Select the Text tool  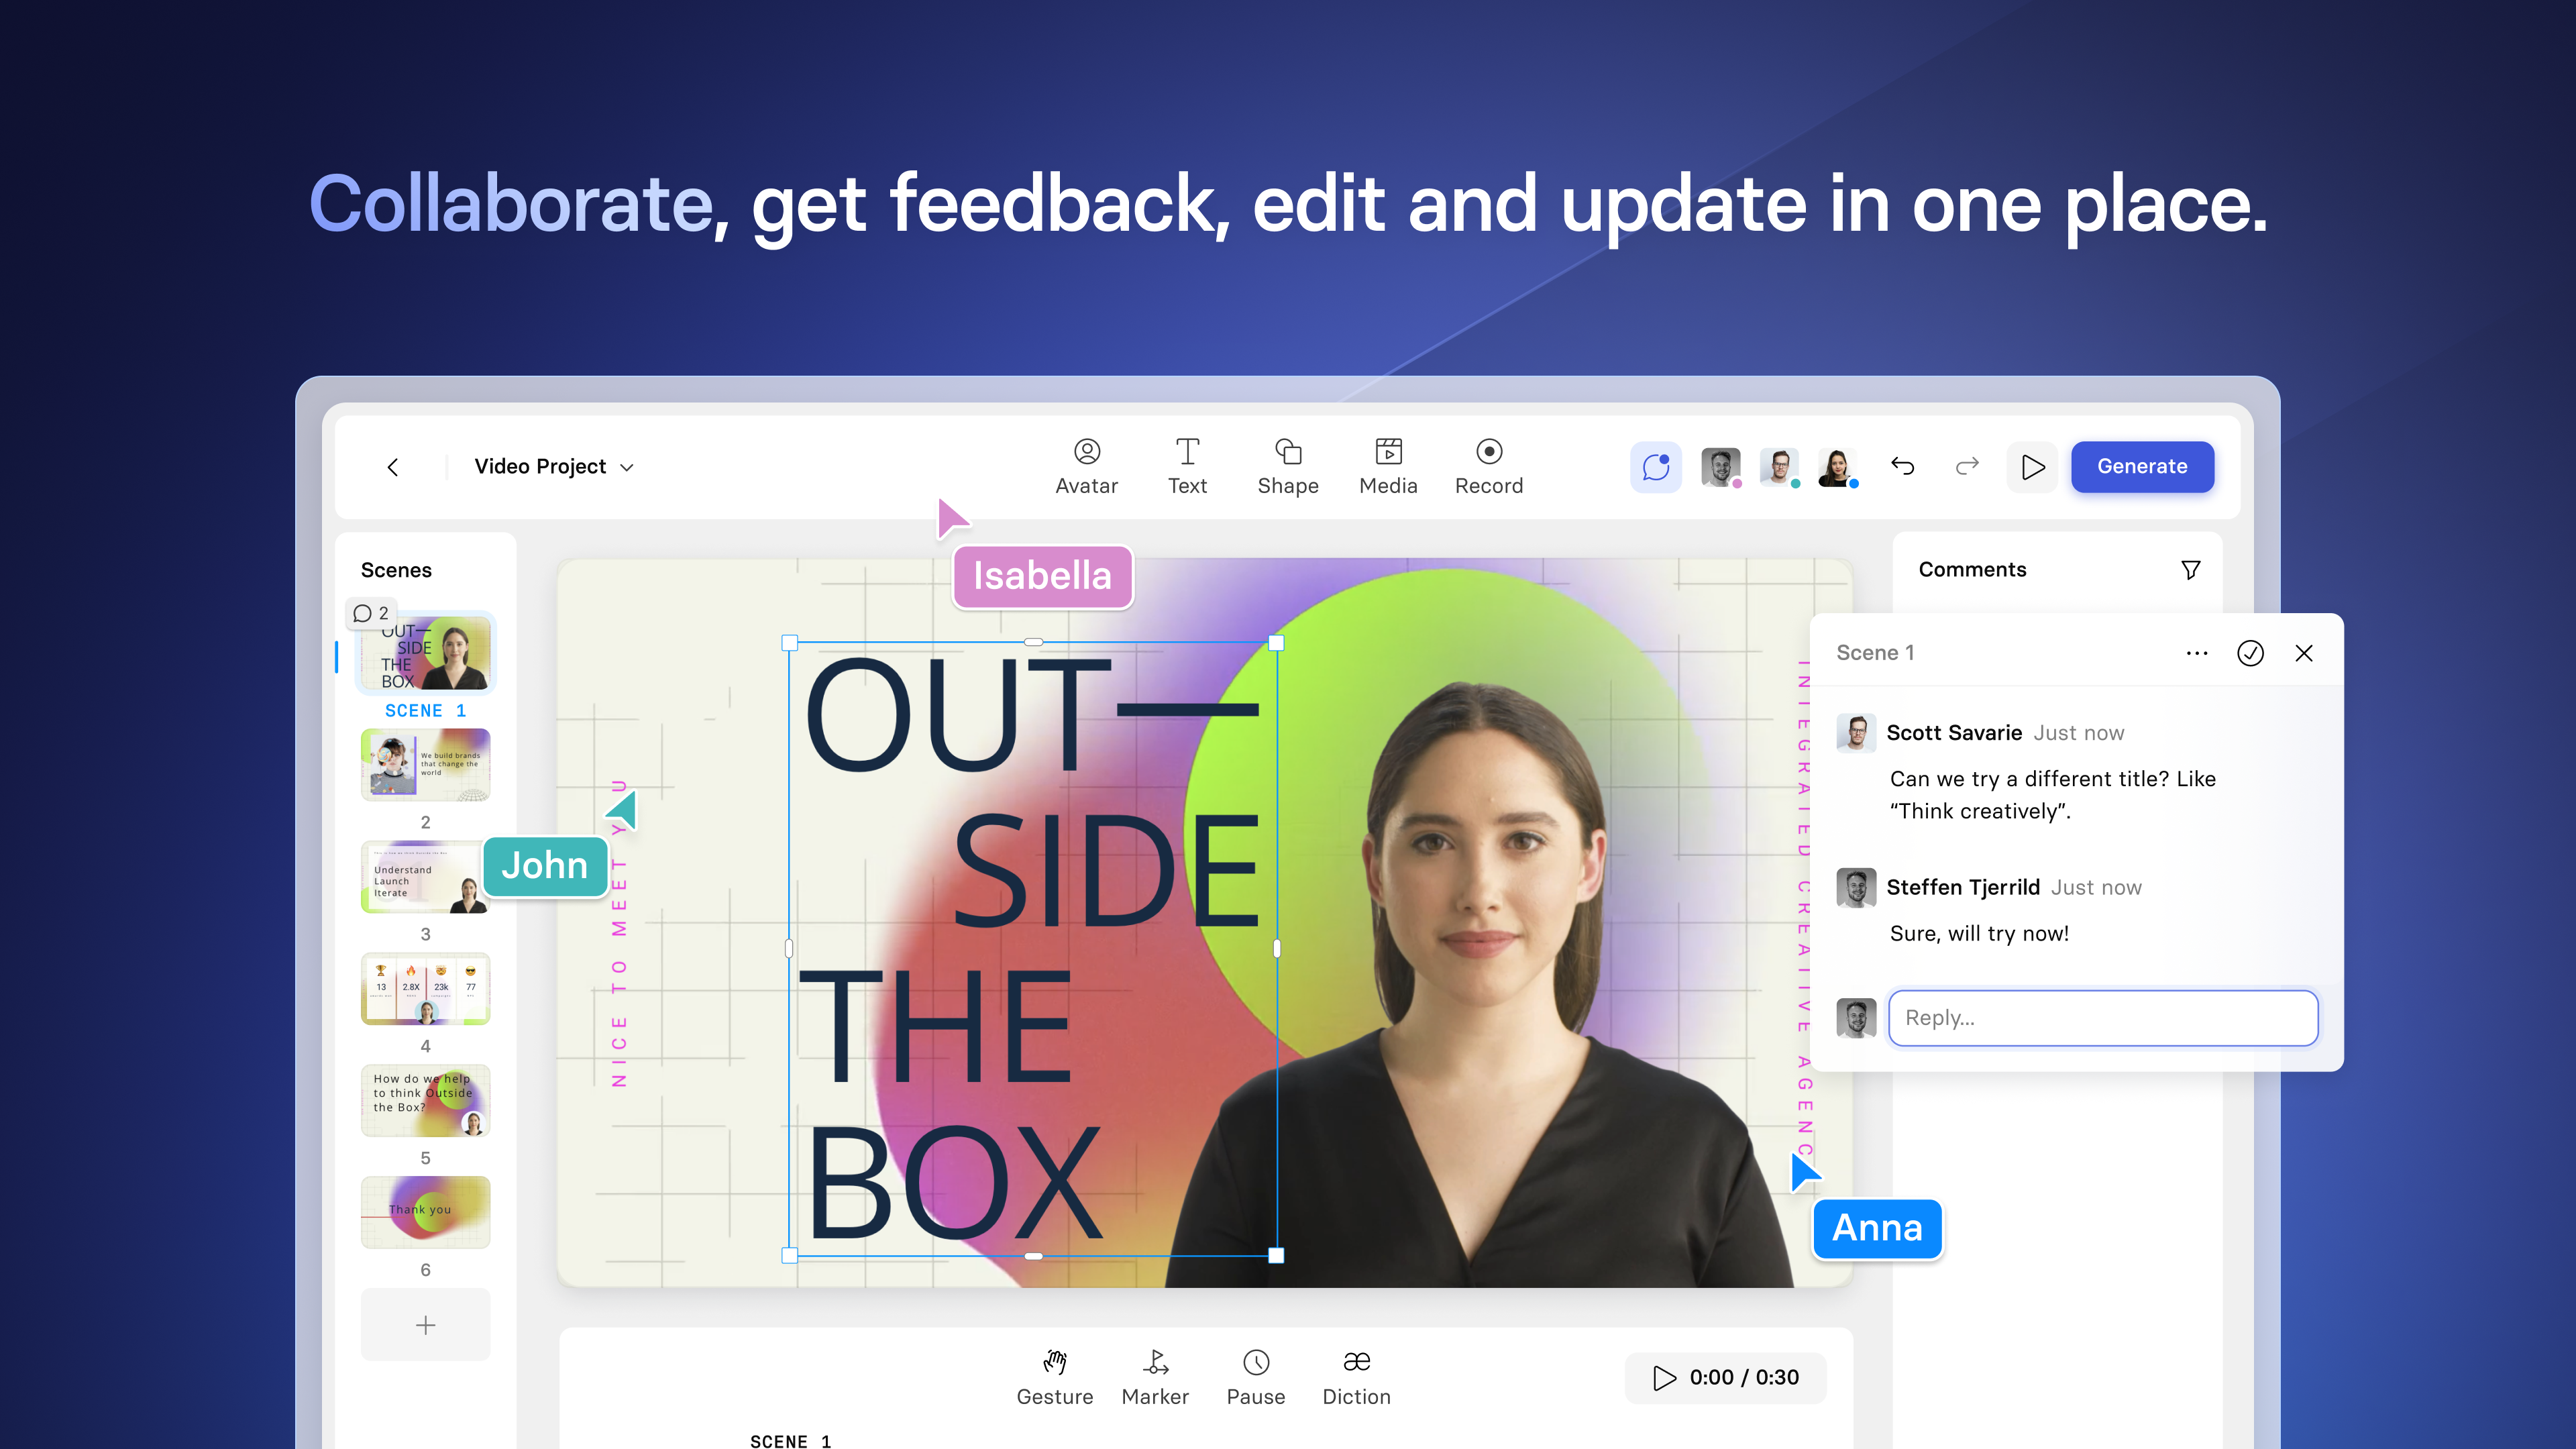[x=1187, y=466]
